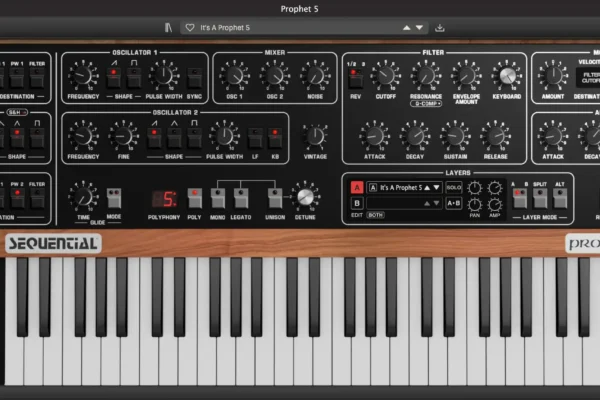Click the Vintage knob
Screen dimensions: 600x400
tap(315, 136)
